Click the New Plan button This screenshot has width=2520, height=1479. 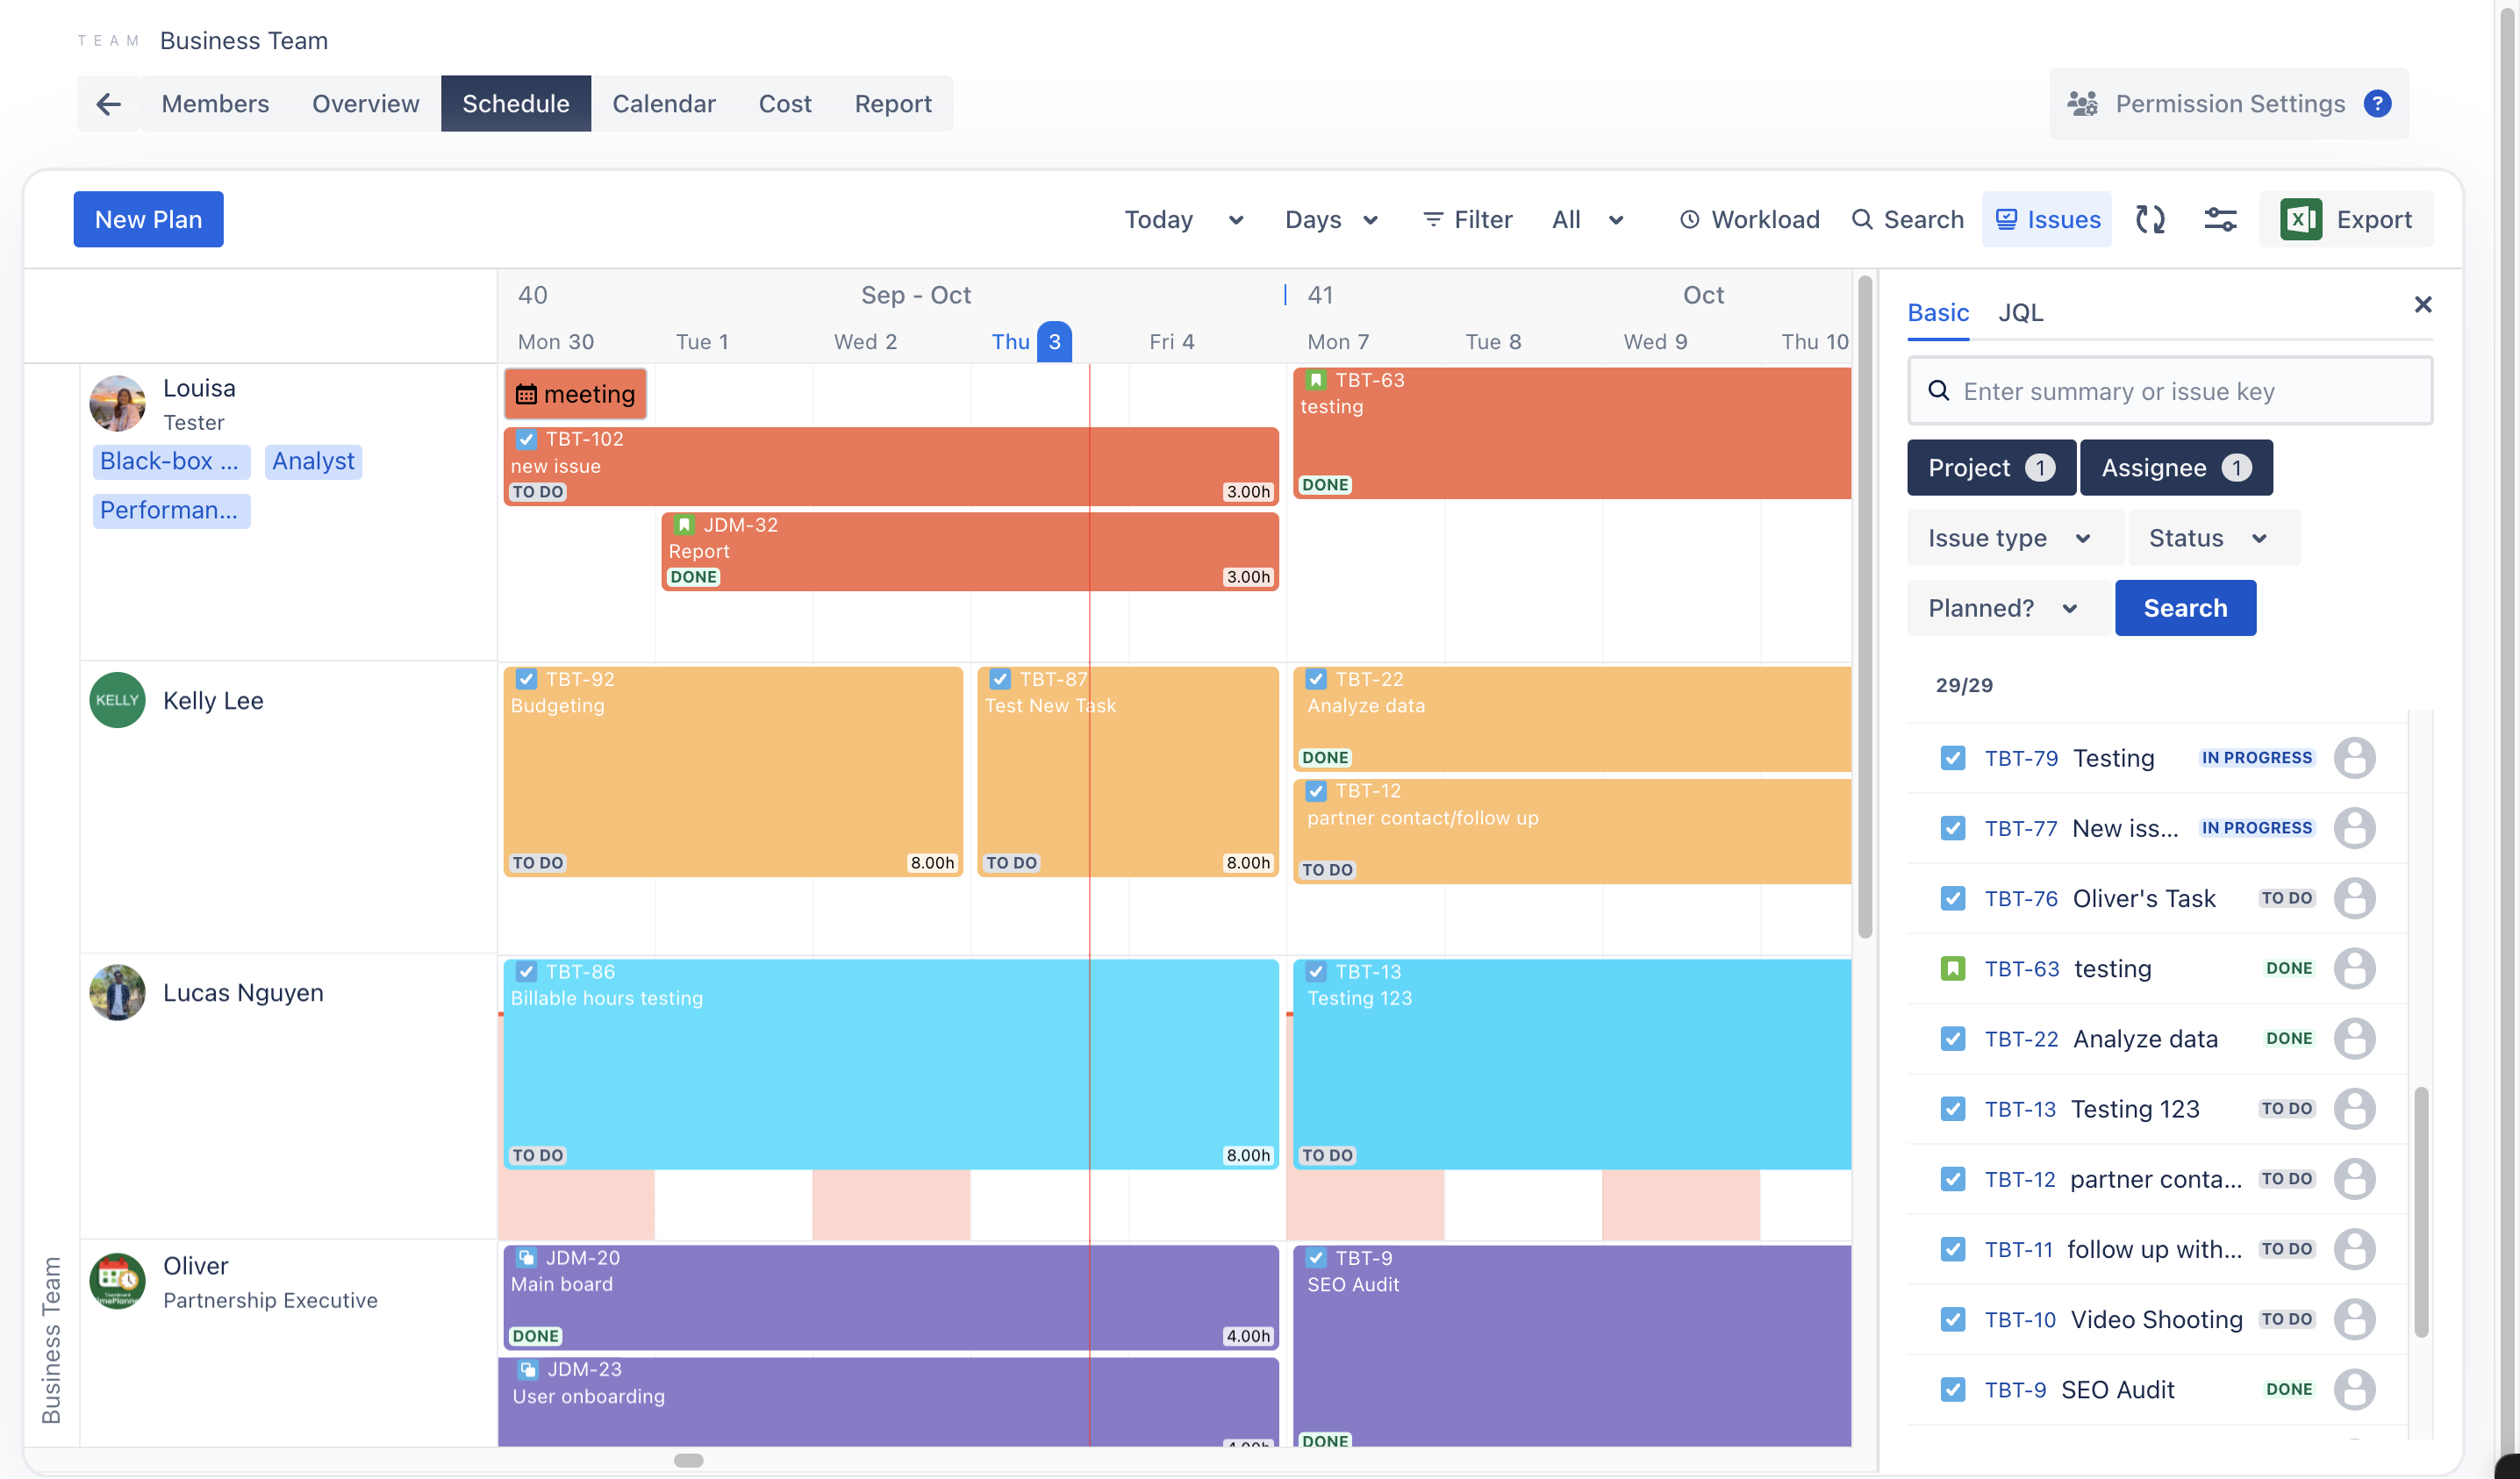(148, 219)
